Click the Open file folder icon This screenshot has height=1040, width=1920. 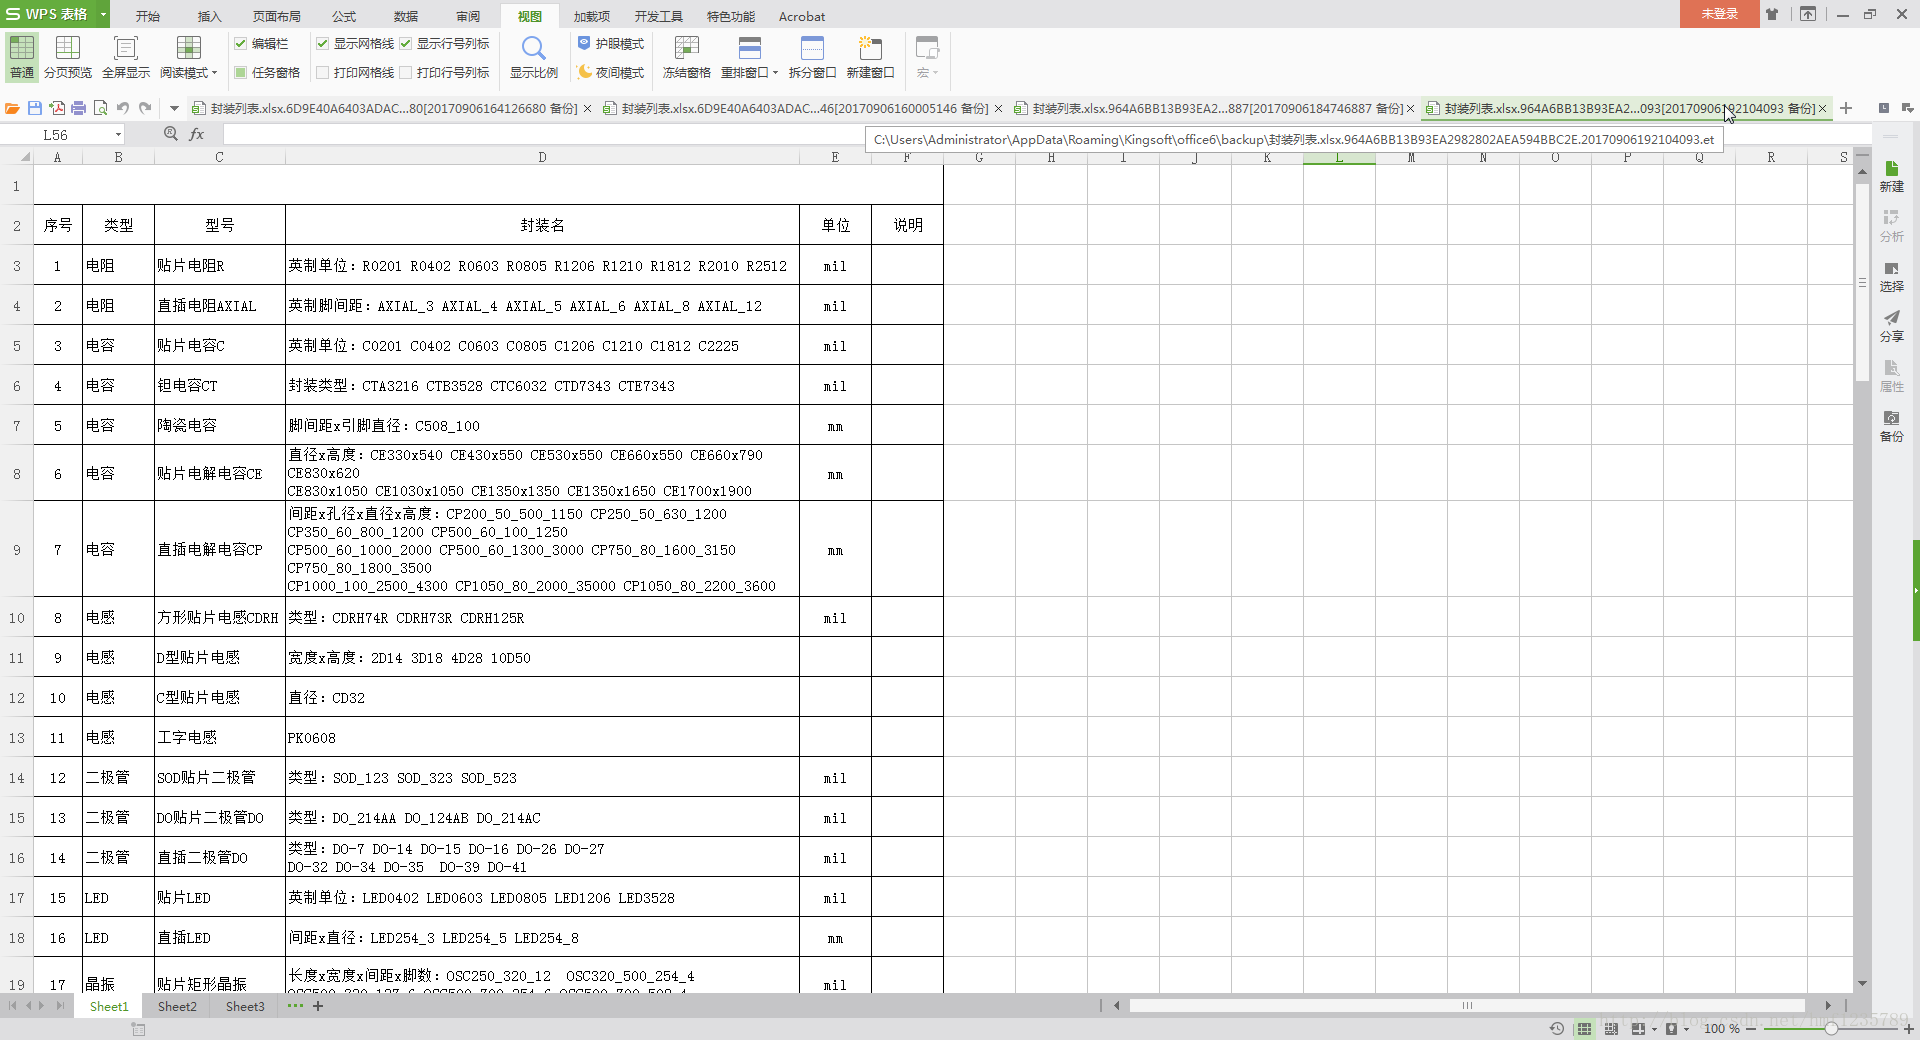point(12,108)
